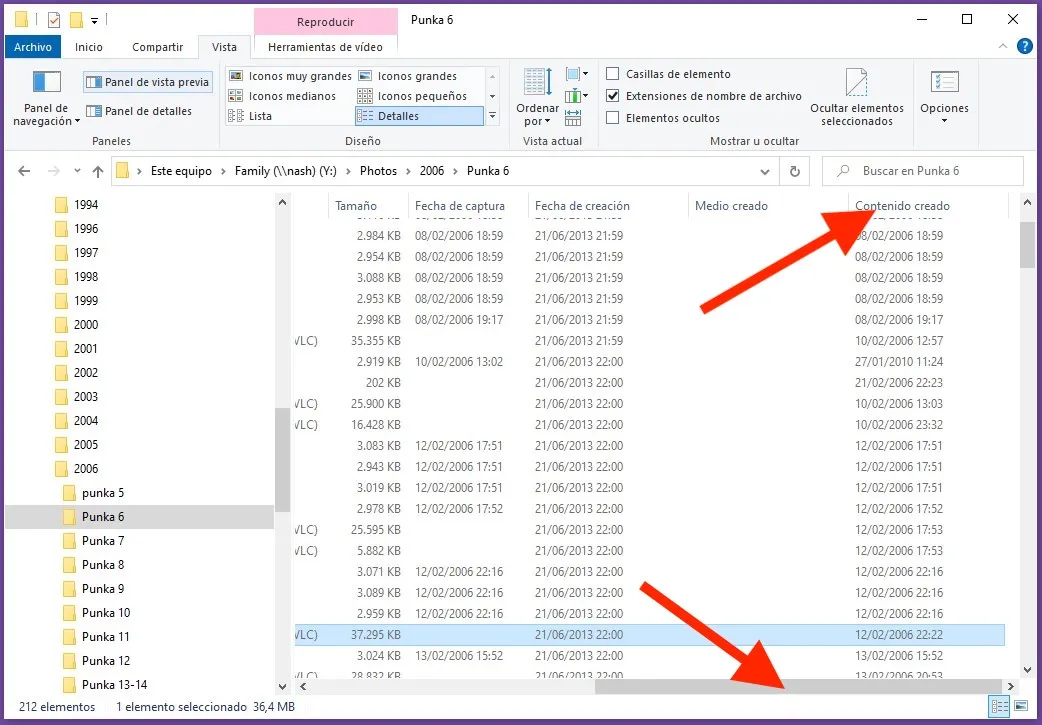The height and width of the screenshot is (725, 1042).
Task: Enable Casillas de elemento checkbox
Action: (x=613, y=74)
